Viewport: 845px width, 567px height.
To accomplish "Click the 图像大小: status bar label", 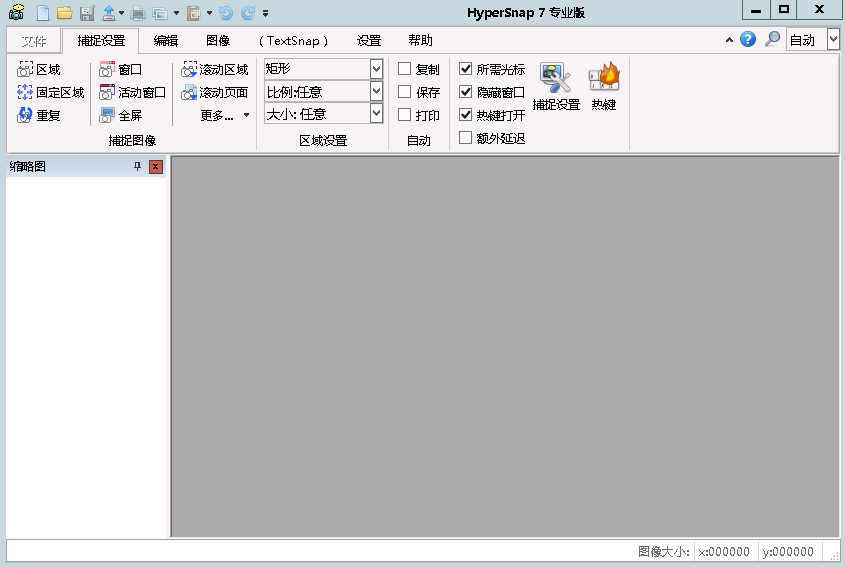I will click(x=663, y=551).
